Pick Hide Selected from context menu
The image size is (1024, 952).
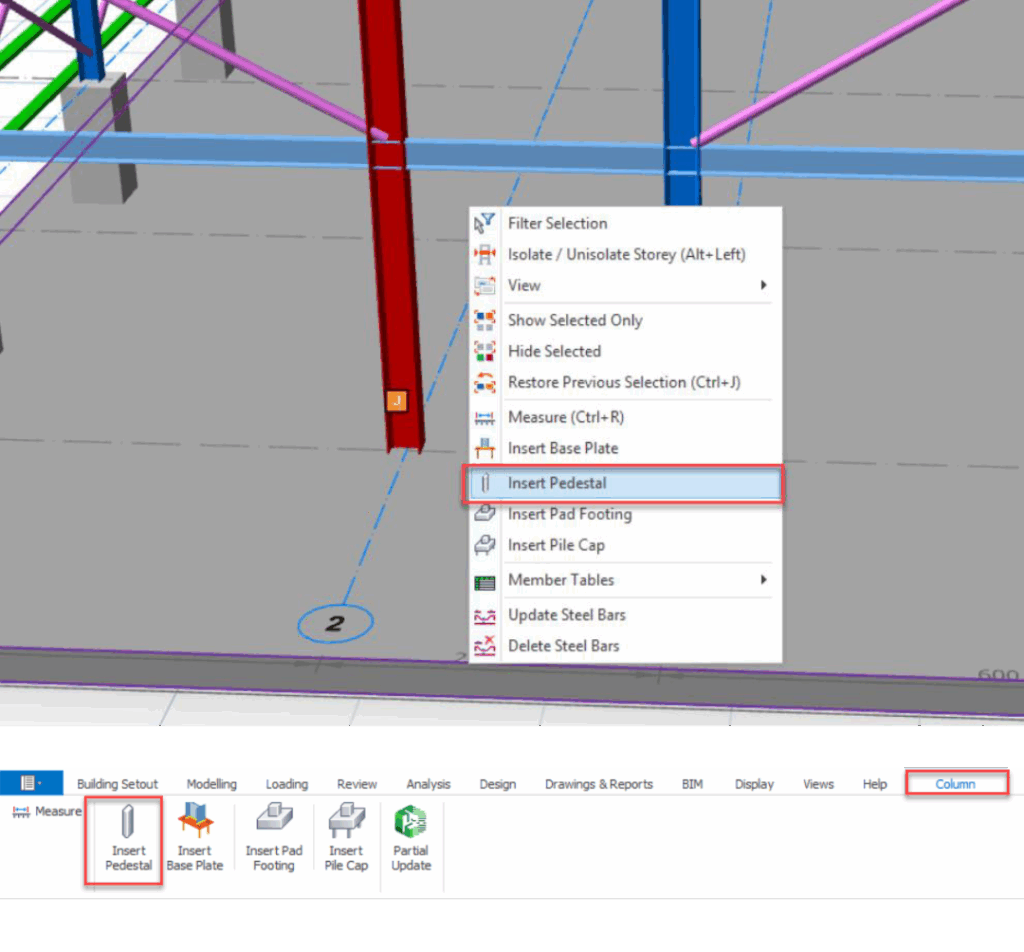(554, 351)
